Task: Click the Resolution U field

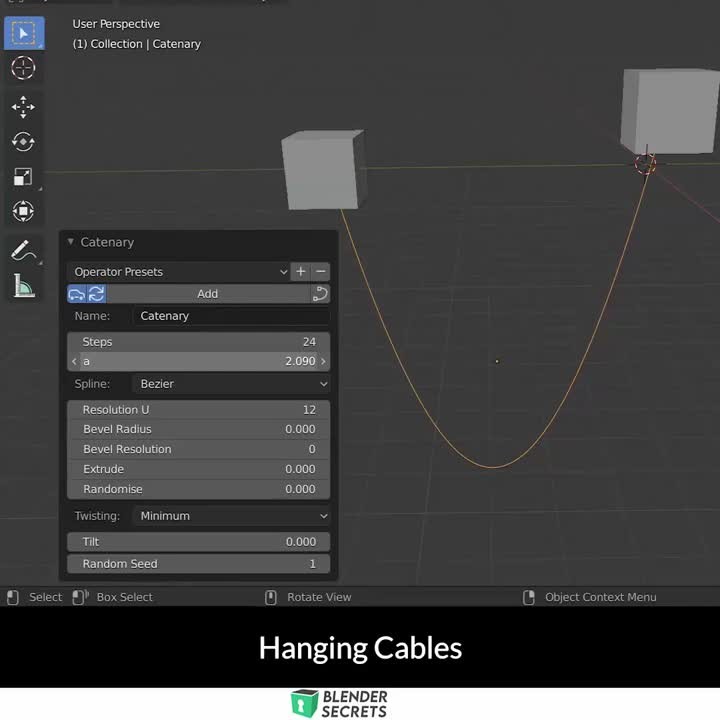Action: point(198,410)
